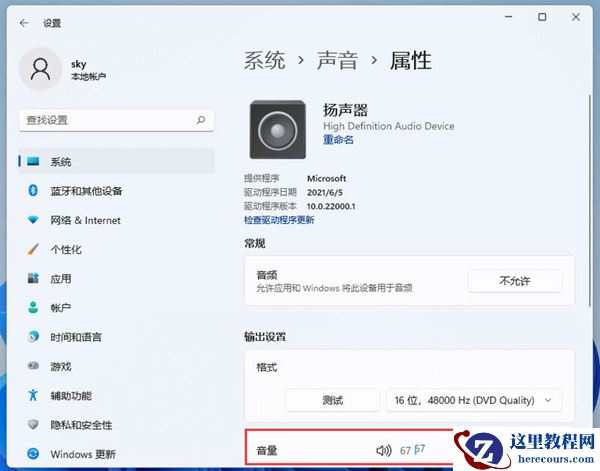Open 系统 settings category

point(116,161)
